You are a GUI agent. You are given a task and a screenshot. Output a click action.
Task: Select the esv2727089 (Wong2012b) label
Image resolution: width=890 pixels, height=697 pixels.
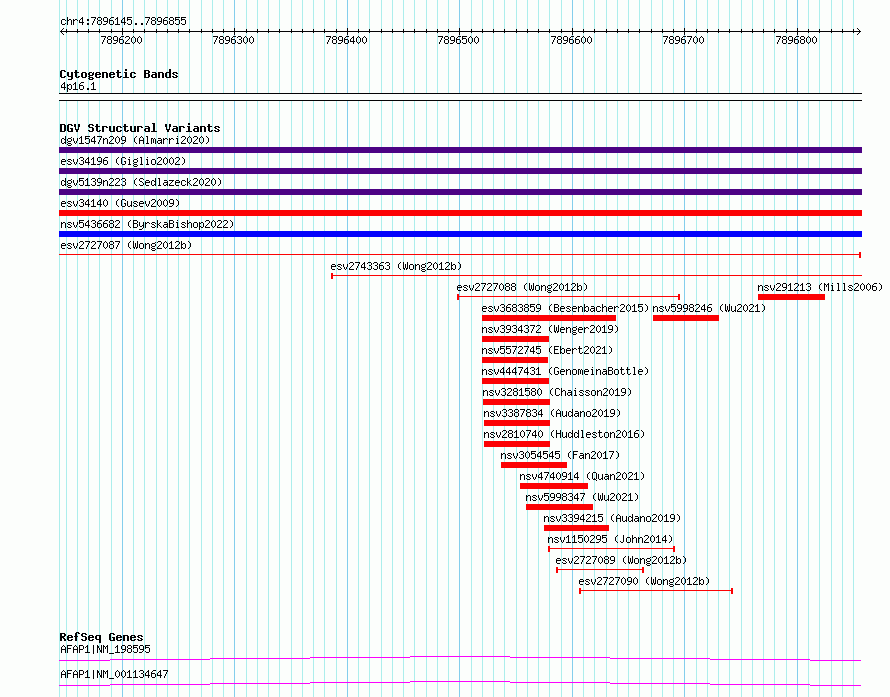(621, 560)
